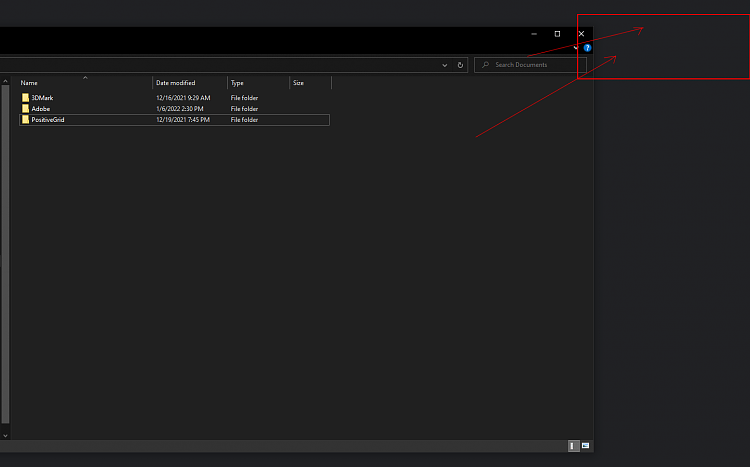
Task: Open the blue Help question mark icon
Action: coord(587,48)
